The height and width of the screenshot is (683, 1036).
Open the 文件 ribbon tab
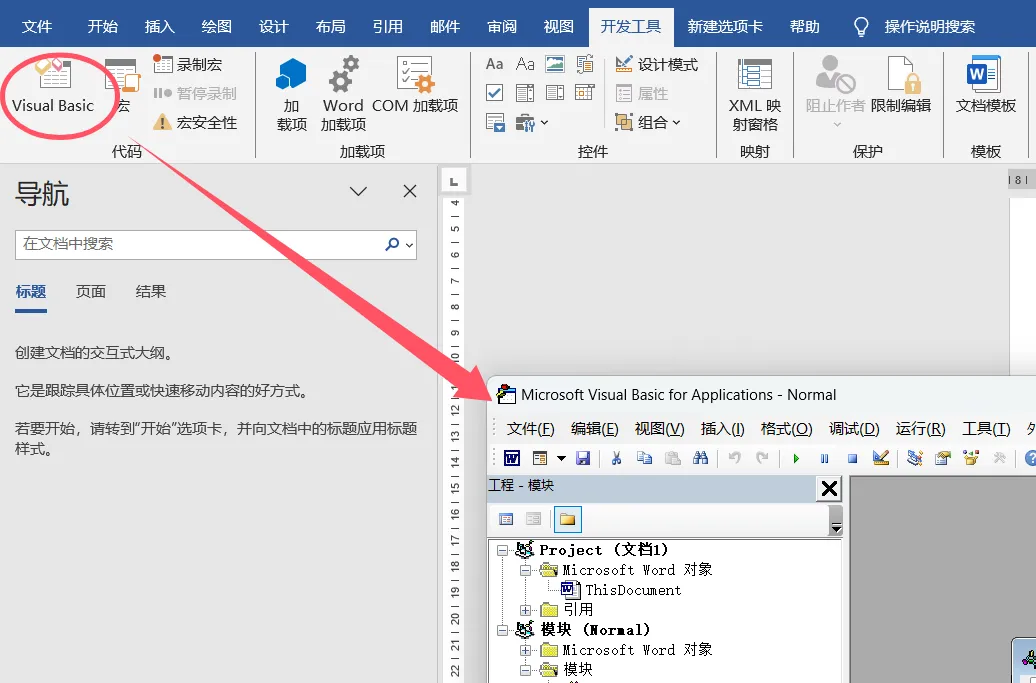tap(37, 26)
